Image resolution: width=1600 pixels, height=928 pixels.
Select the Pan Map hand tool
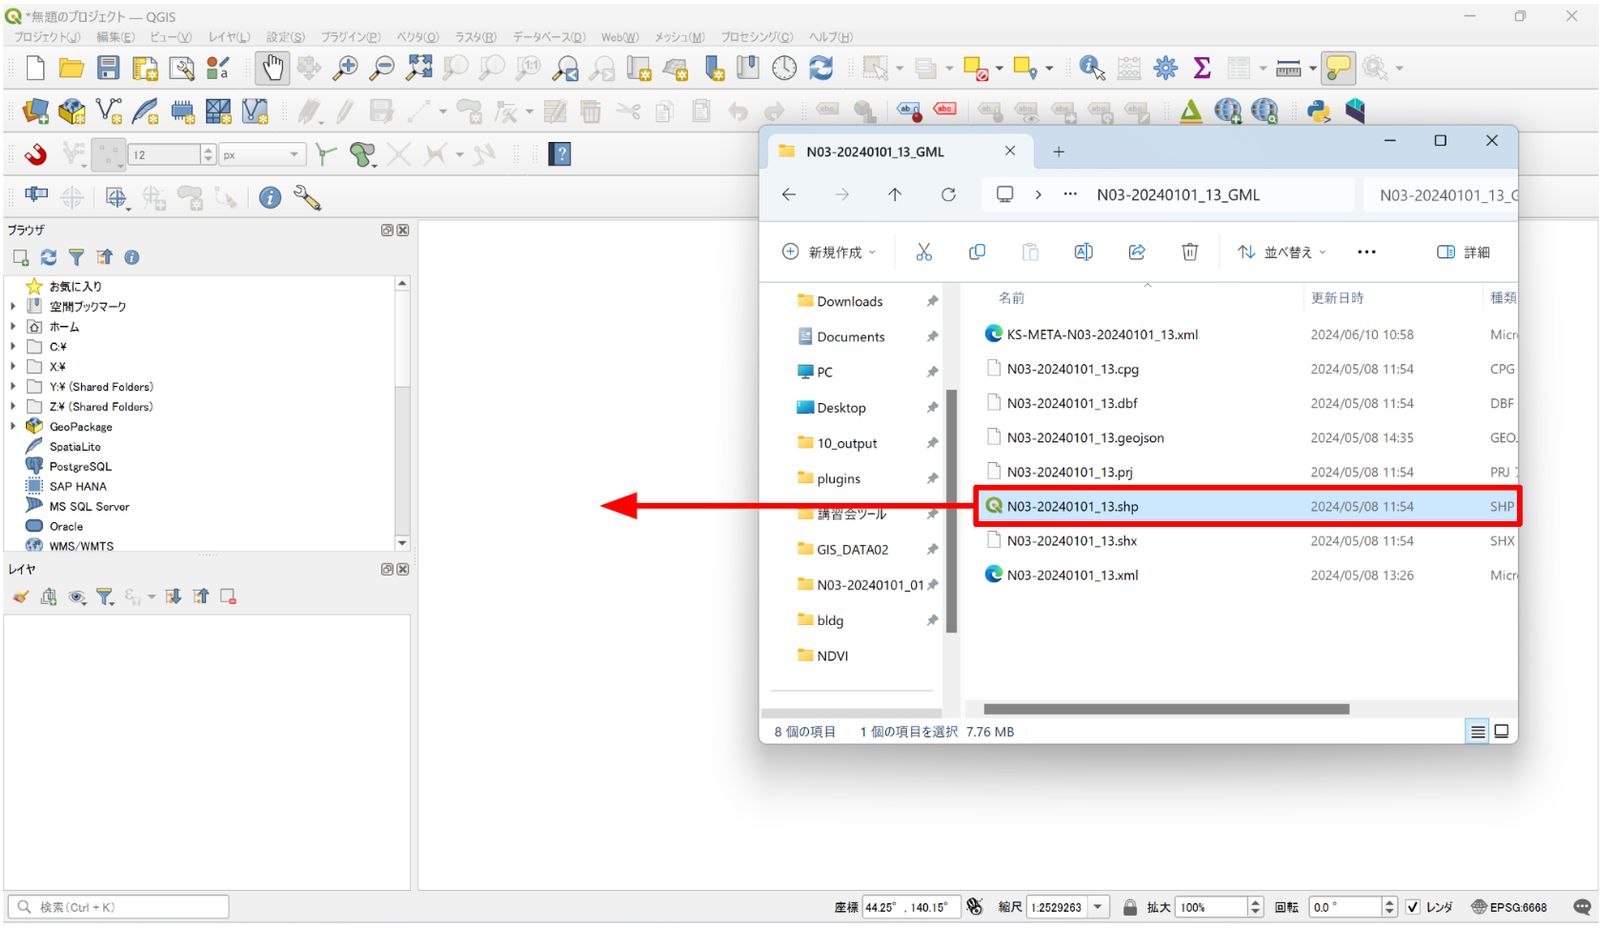272,68
